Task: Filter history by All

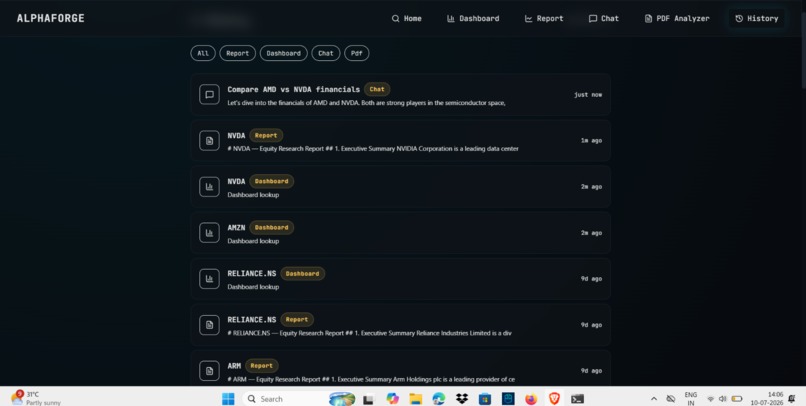Action: click(x=203, y=53)
